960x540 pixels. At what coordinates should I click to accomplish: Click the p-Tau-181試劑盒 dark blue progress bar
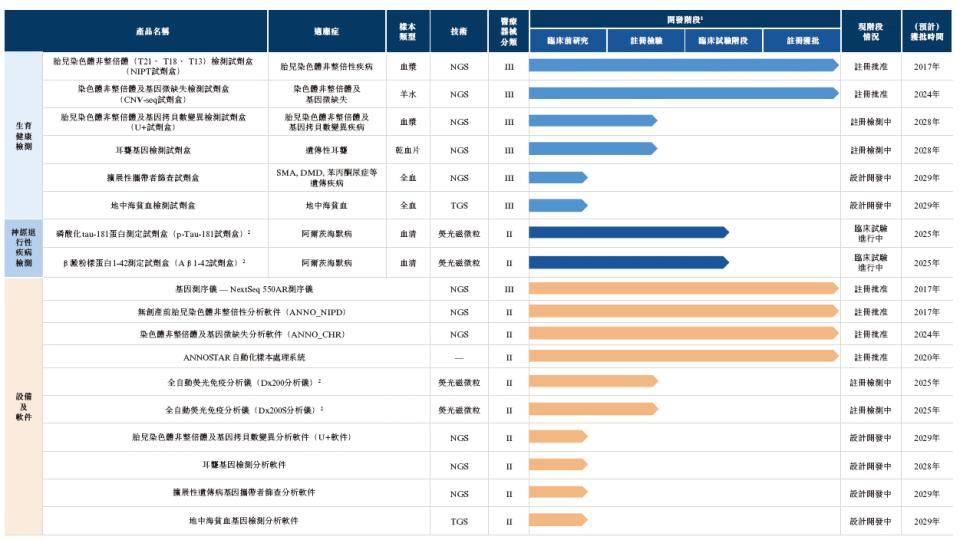[x=628, y=233]
